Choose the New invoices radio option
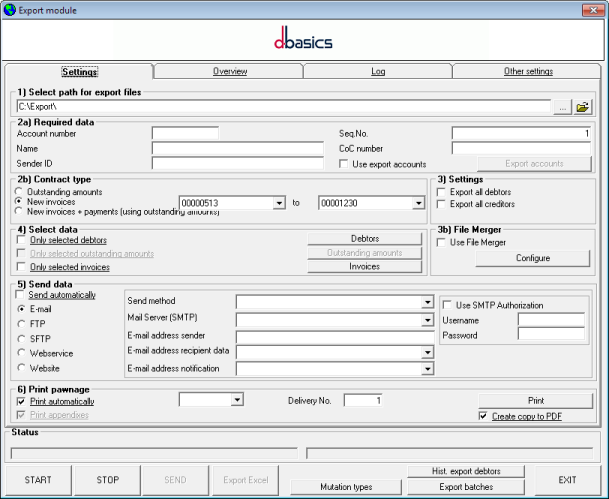 tap(19, 202)
